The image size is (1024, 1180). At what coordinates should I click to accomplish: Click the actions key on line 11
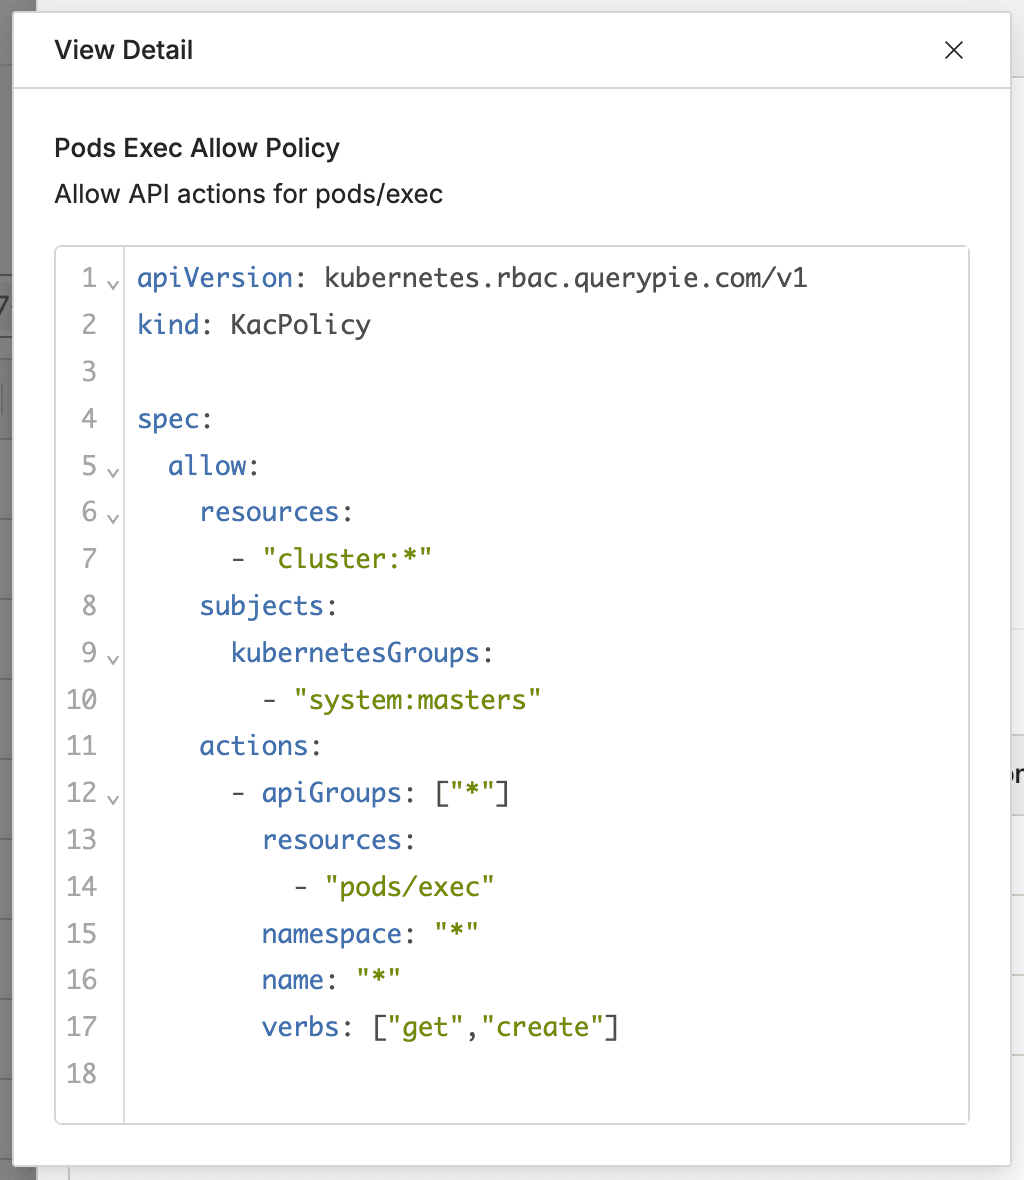[x=253, y=746]
